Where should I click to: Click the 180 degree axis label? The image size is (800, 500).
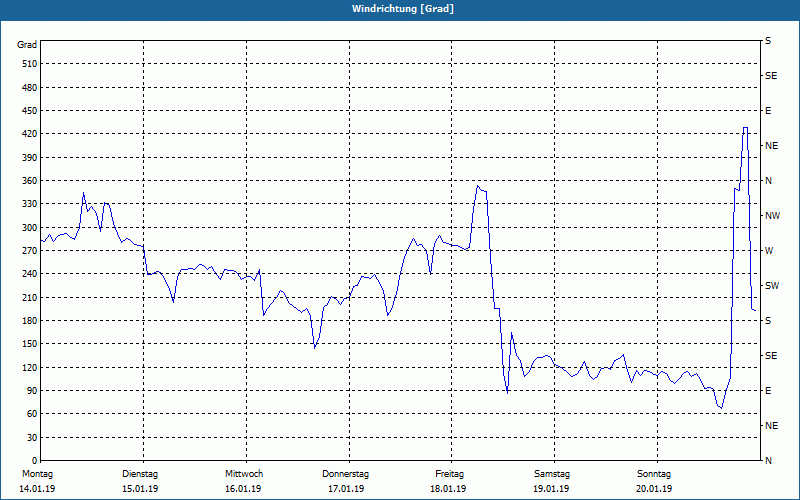tap(30, 321)
